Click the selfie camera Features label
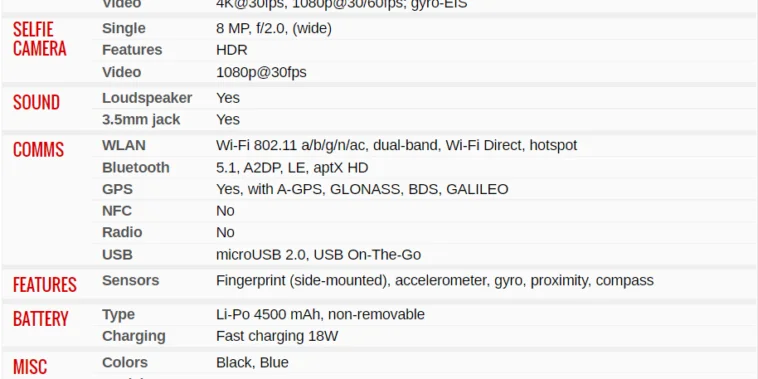 (132, 50)
